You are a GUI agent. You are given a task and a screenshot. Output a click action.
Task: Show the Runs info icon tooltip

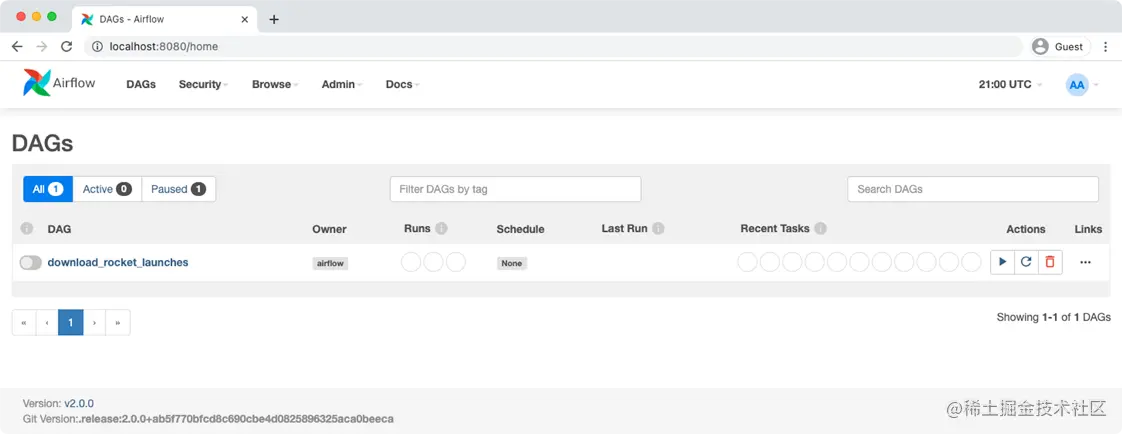coord(442,229)
